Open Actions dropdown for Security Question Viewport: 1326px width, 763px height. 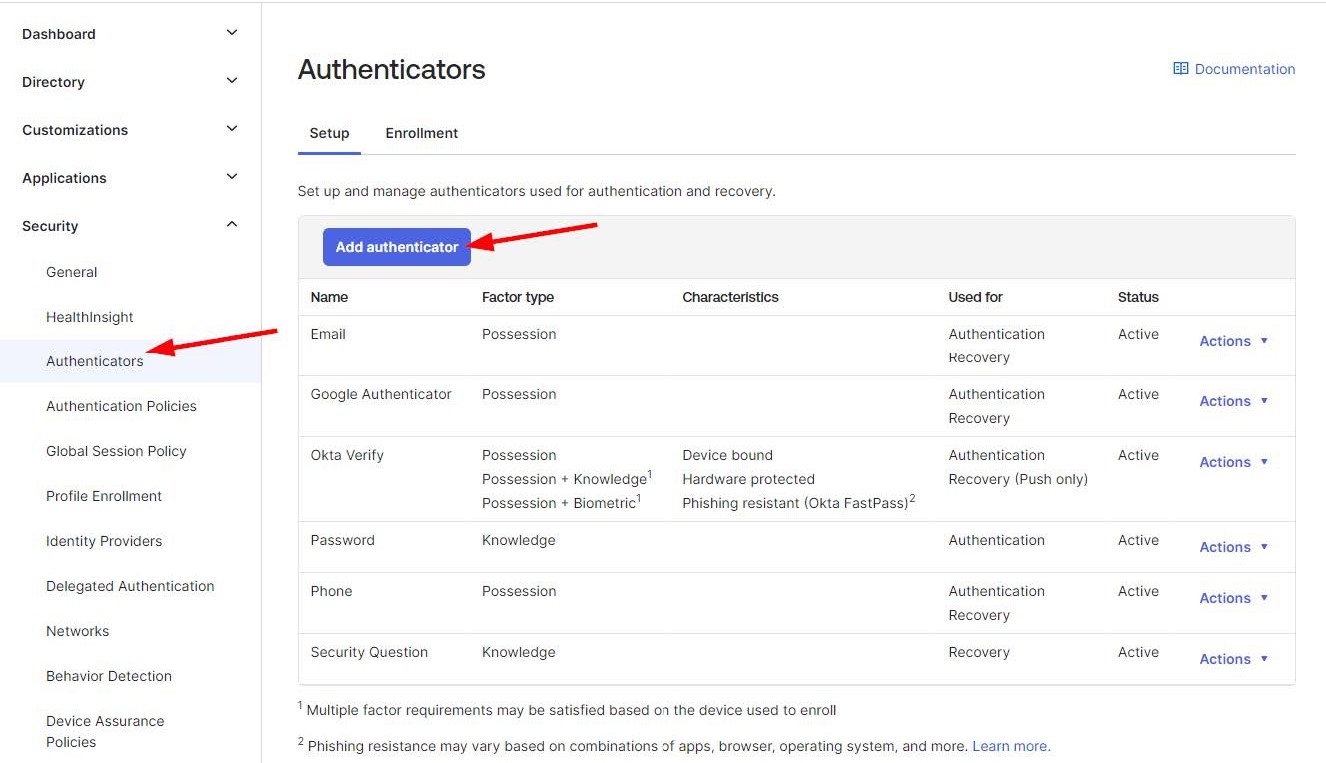[1233, 659]
